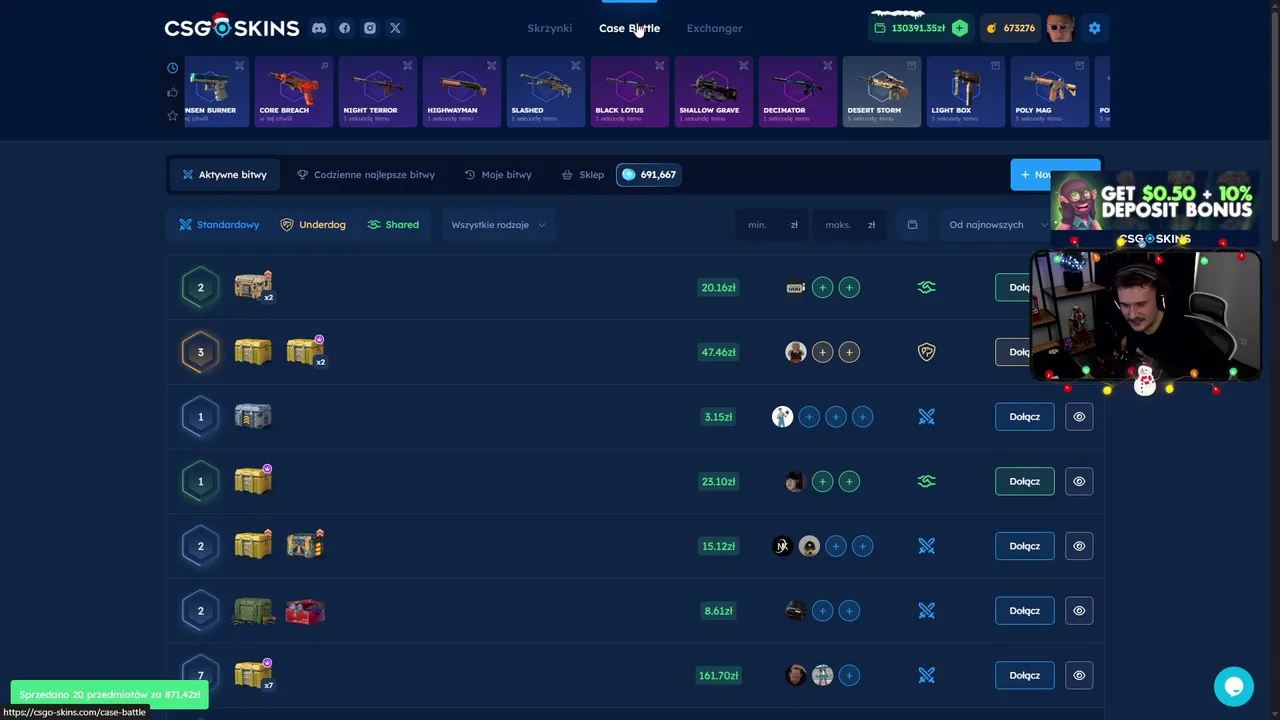Open the SHALLOW GRAVE drop card
1280x720 pixels.
coord(714,92)
